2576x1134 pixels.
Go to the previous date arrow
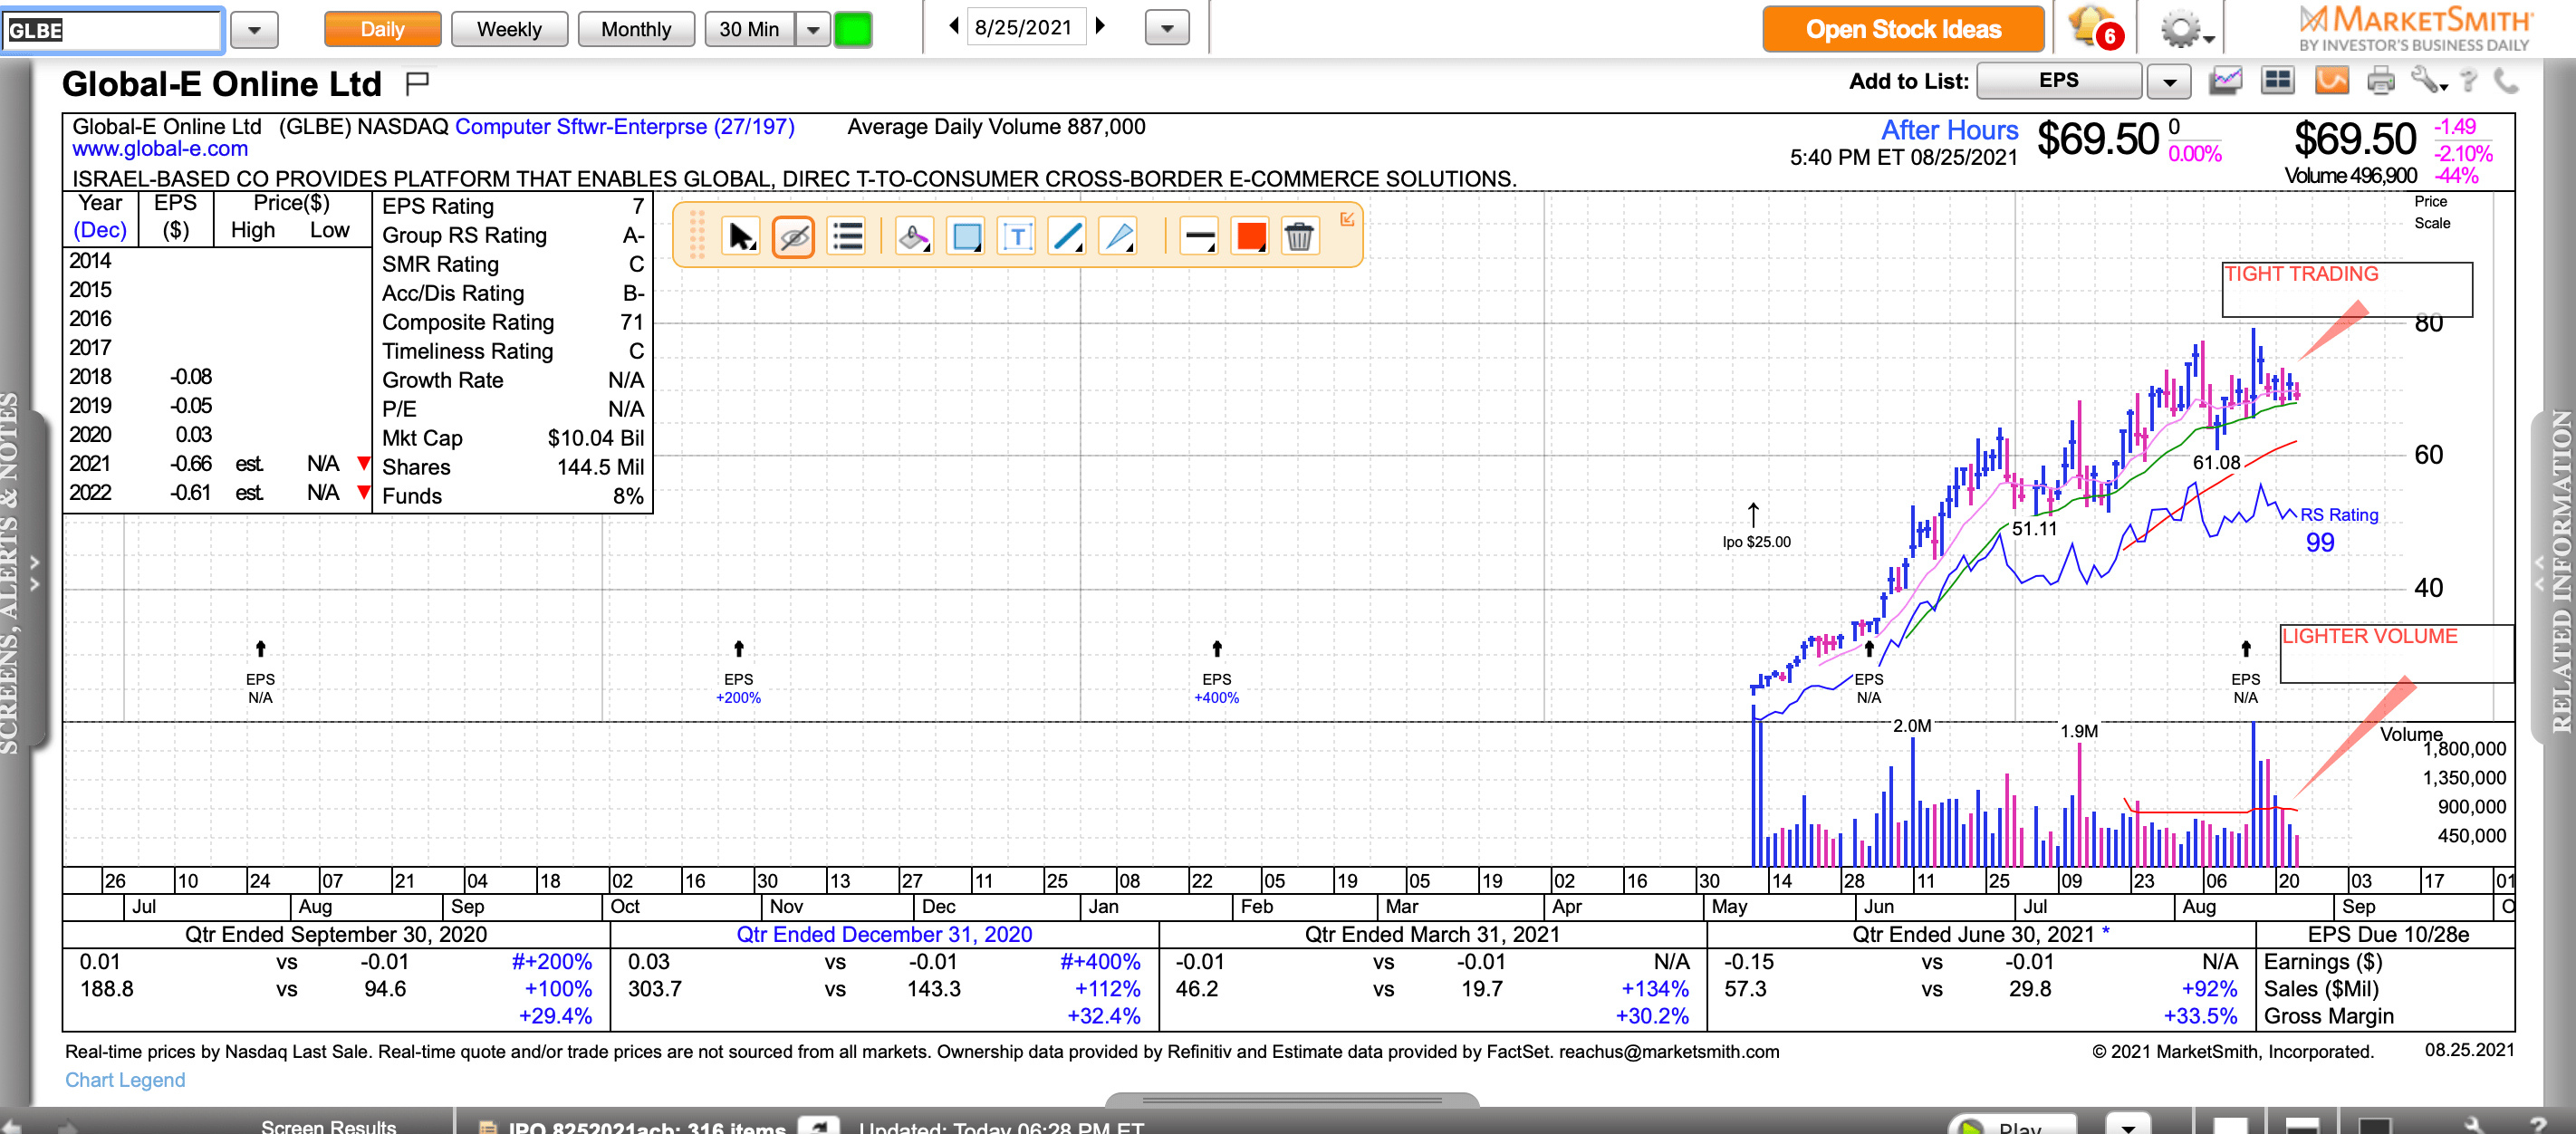point(954,26)
